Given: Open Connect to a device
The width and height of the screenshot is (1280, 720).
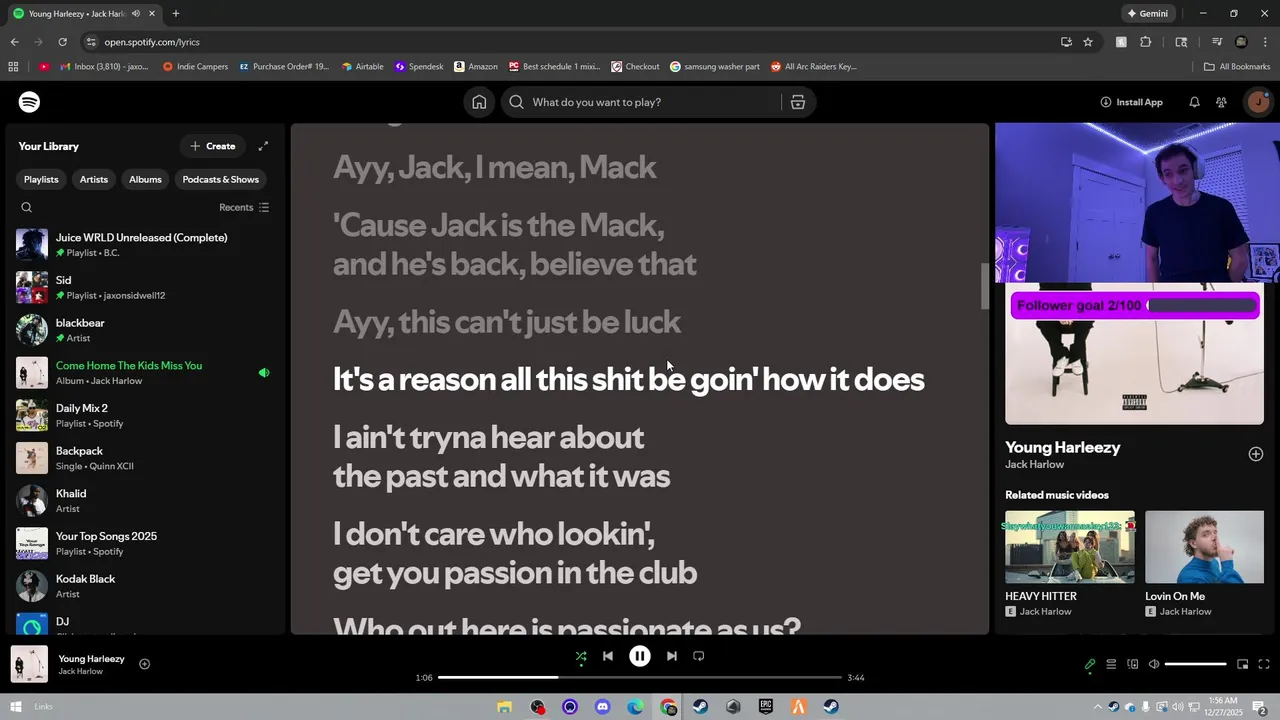Looking at the screenshot, I should click(x=1133, y=664).
